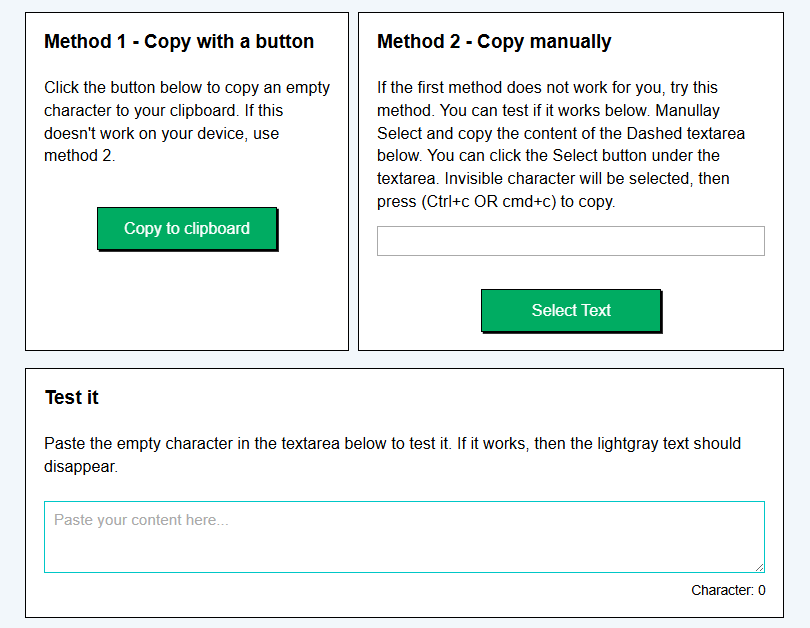Image resolution: width=810 pixels, height=628 pixels.
Task: Click the empty textarea above Select Text
Action: tap(570, 240)
